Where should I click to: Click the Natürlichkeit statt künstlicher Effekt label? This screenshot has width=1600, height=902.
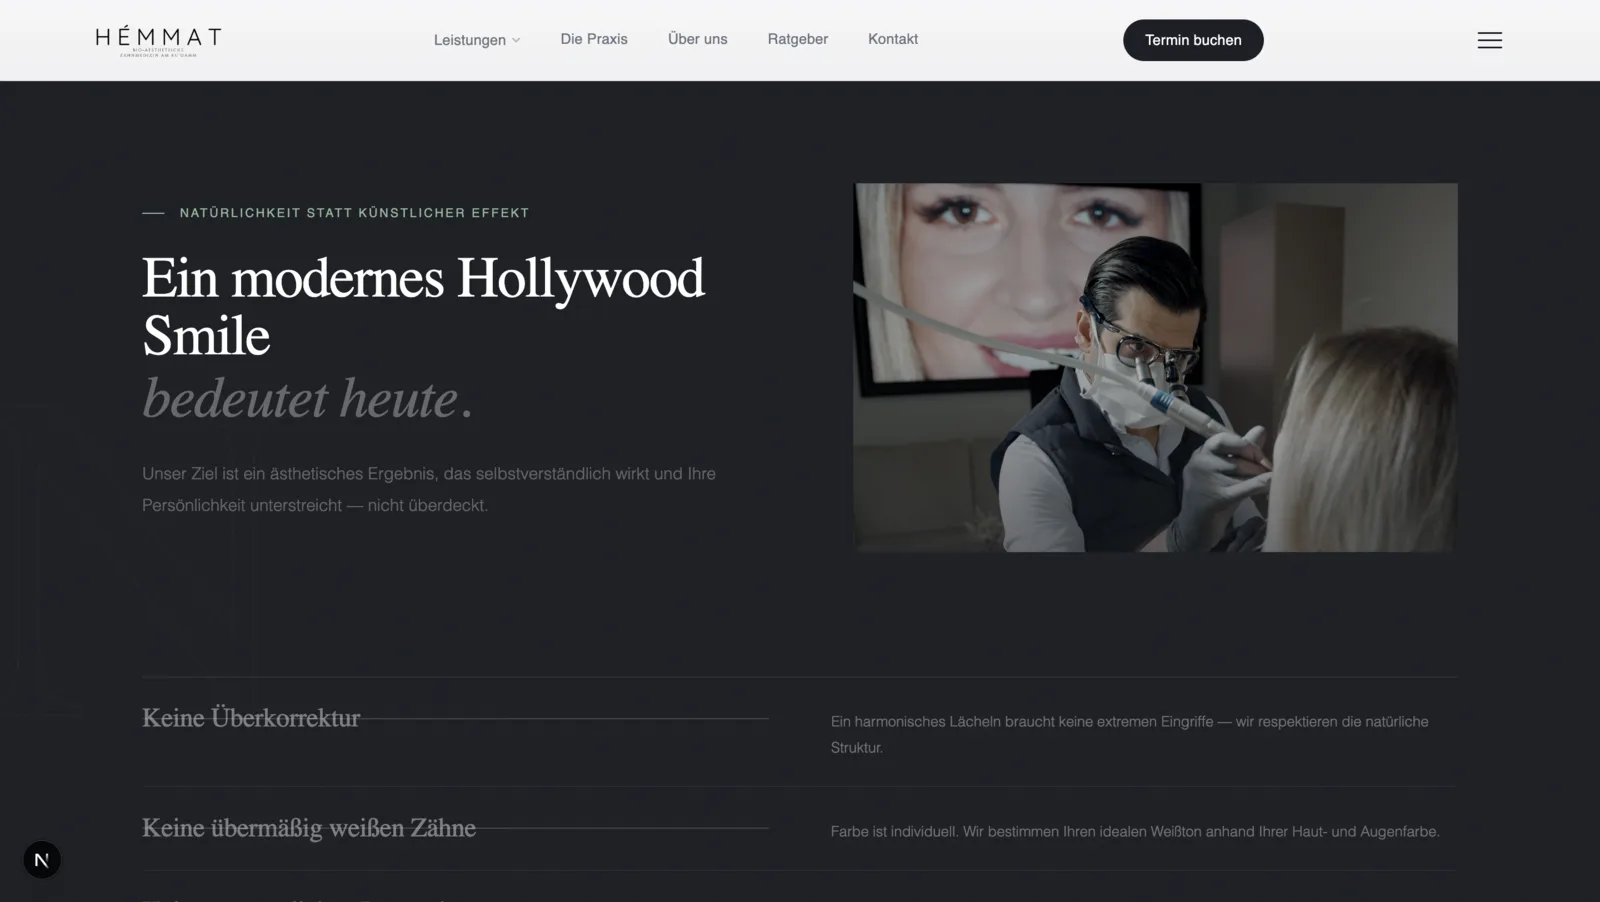(x=354, y=213)
